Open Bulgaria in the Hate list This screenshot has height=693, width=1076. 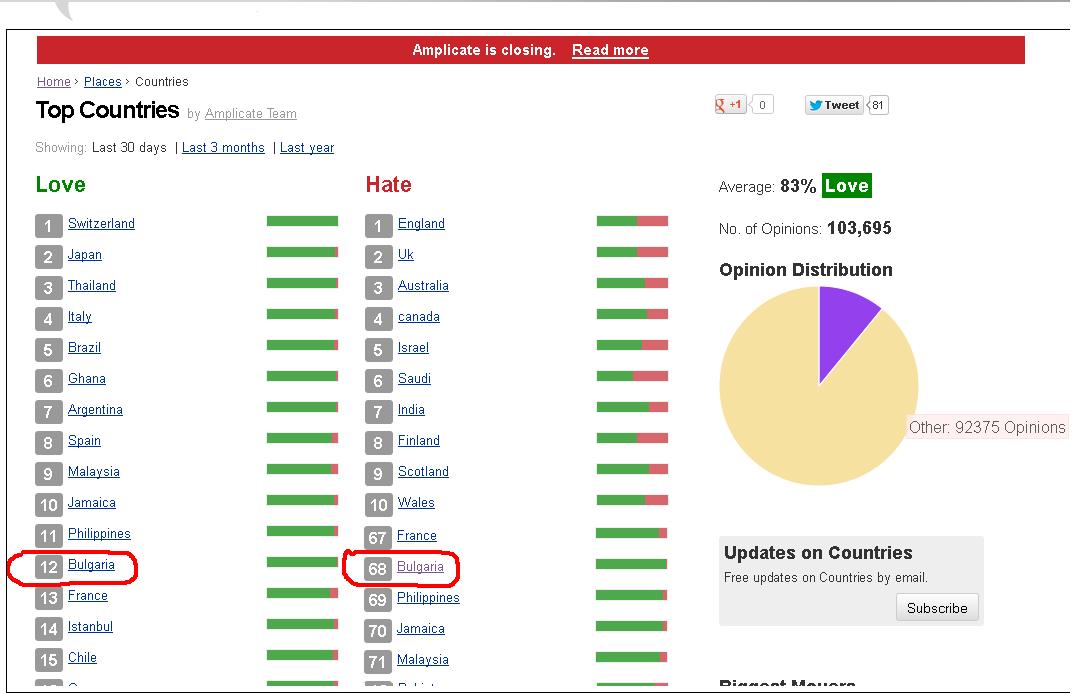point(420,567)
